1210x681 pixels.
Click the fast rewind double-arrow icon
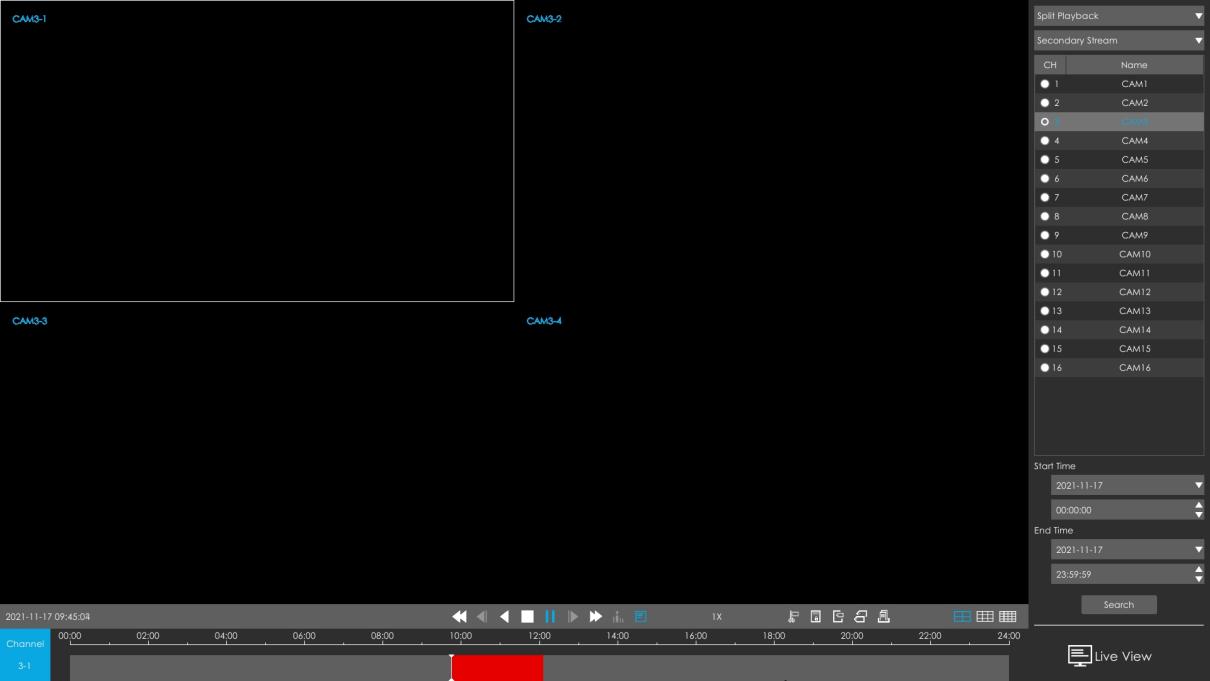460,616
